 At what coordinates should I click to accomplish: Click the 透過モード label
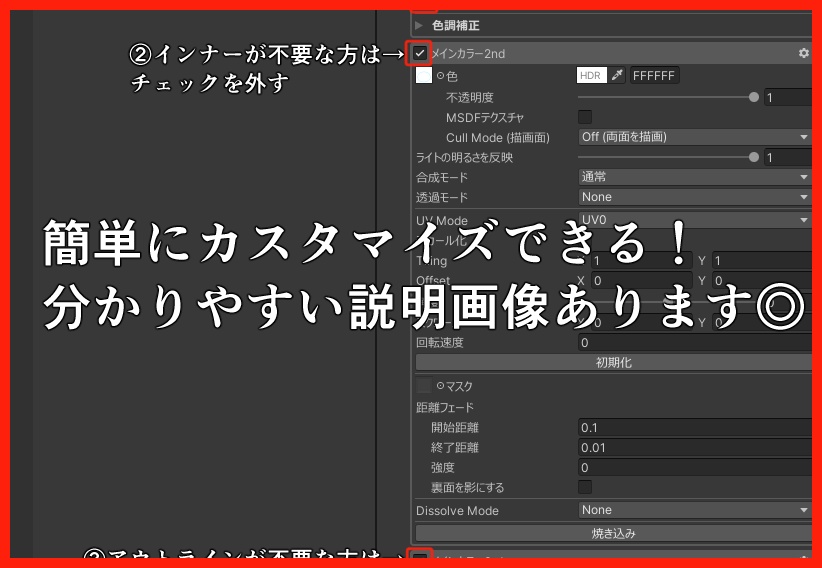441,198
